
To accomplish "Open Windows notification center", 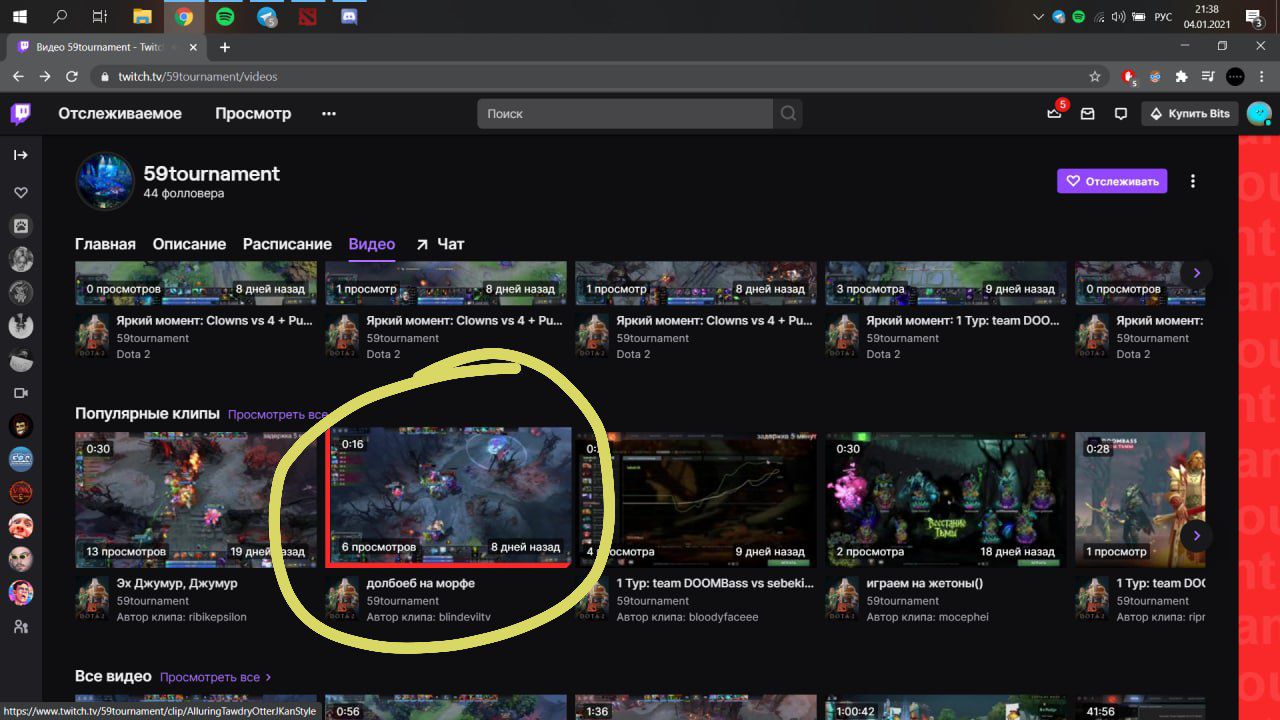I will 1254,16.
